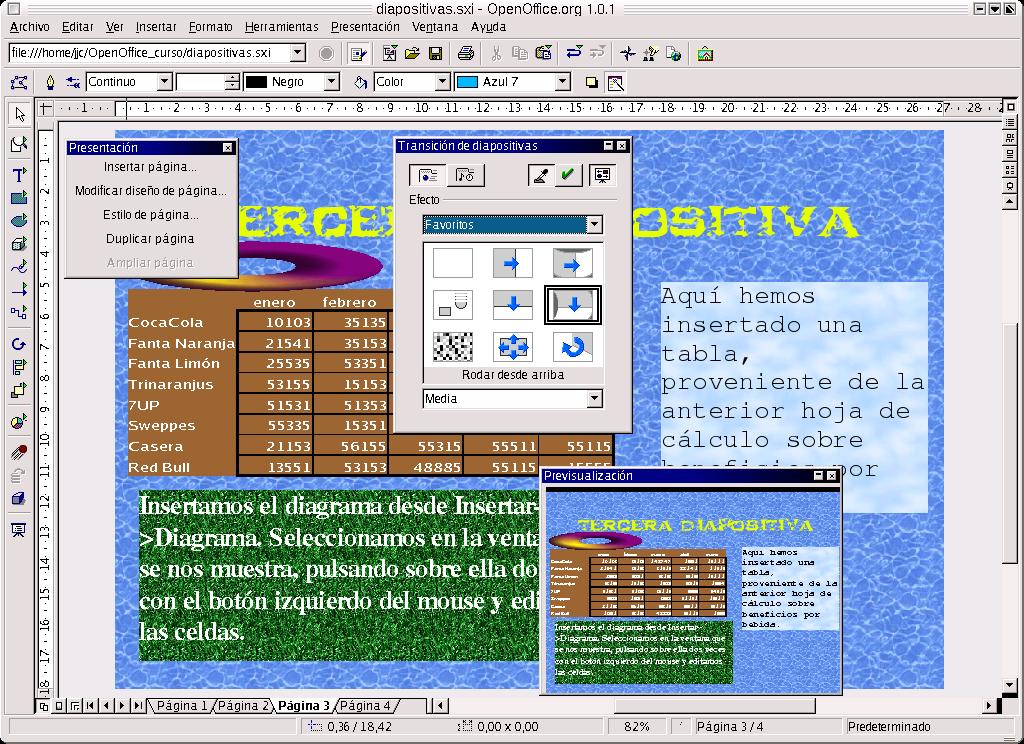Switch to the Página 4 tab

pos(365,706)
